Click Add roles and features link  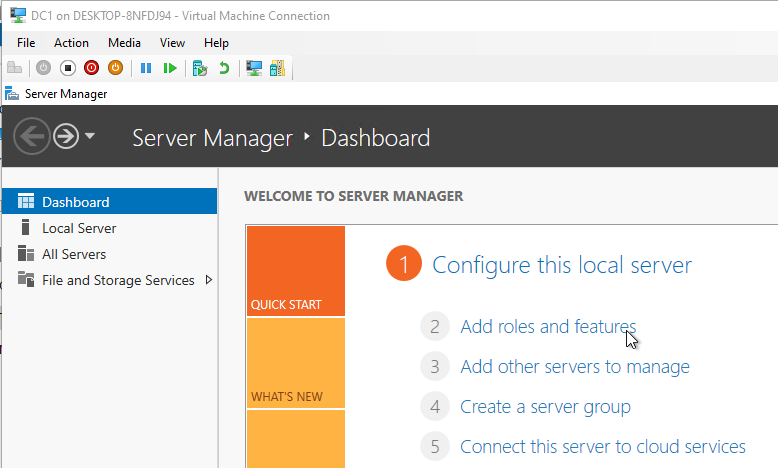[x=548, y=327]
